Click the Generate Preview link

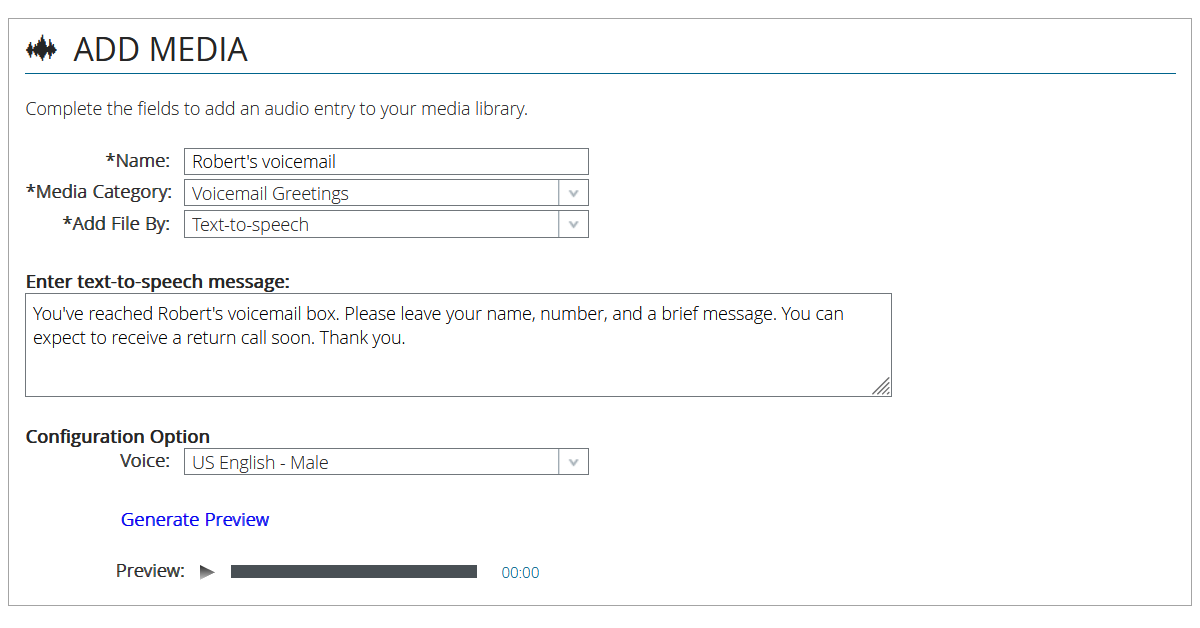point(194,519)
